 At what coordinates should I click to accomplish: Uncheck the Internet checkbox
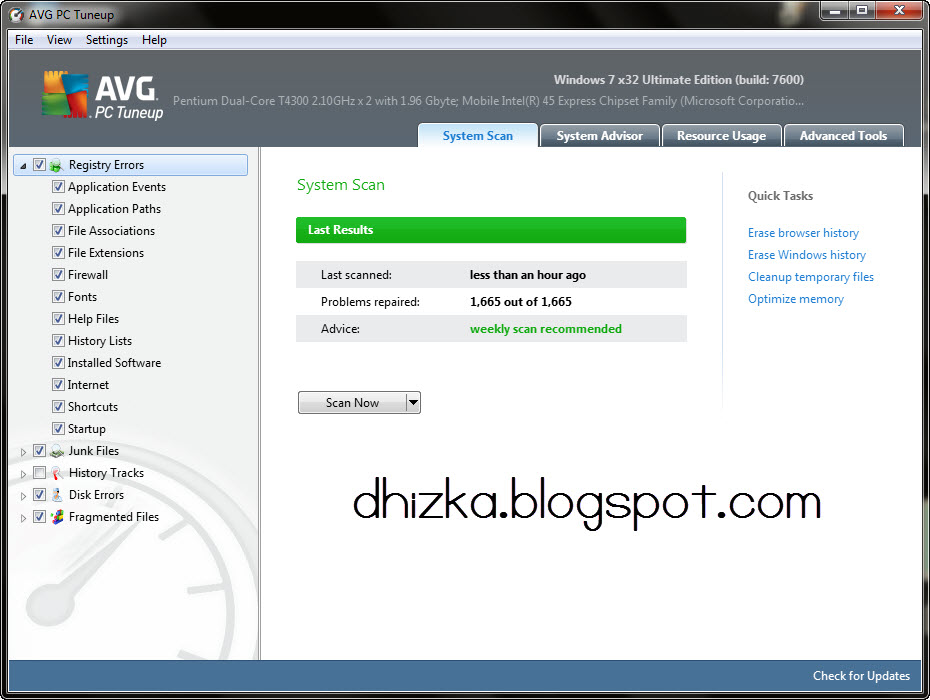point(58,384)
